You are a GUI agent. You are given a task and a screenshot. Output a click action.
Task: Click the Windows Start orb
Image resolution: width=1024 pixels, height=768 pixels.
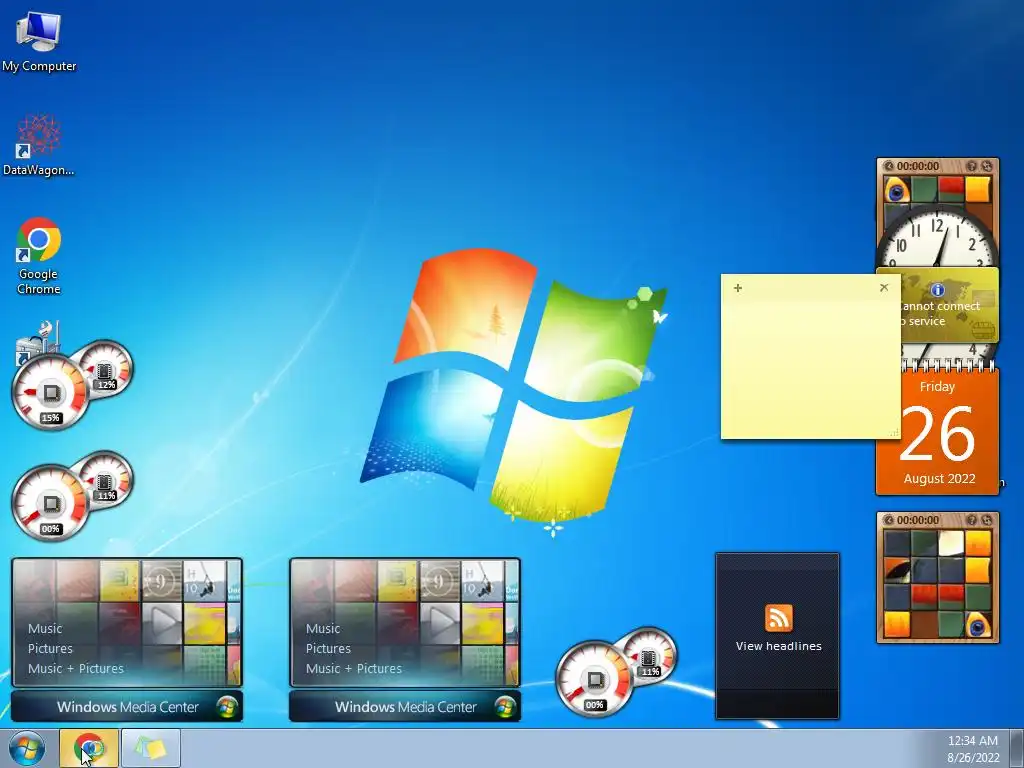tap(27, 748)
